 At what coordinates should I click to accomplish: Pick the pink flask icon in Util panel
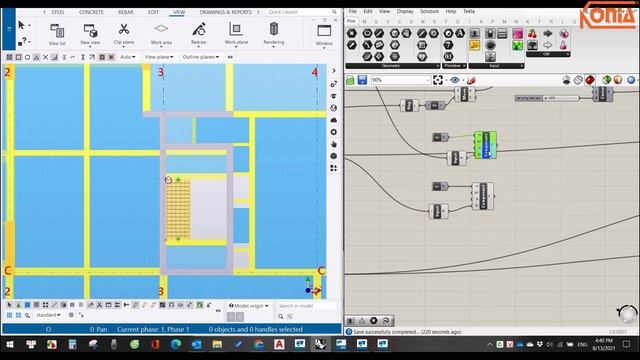(x=563, y=45)
